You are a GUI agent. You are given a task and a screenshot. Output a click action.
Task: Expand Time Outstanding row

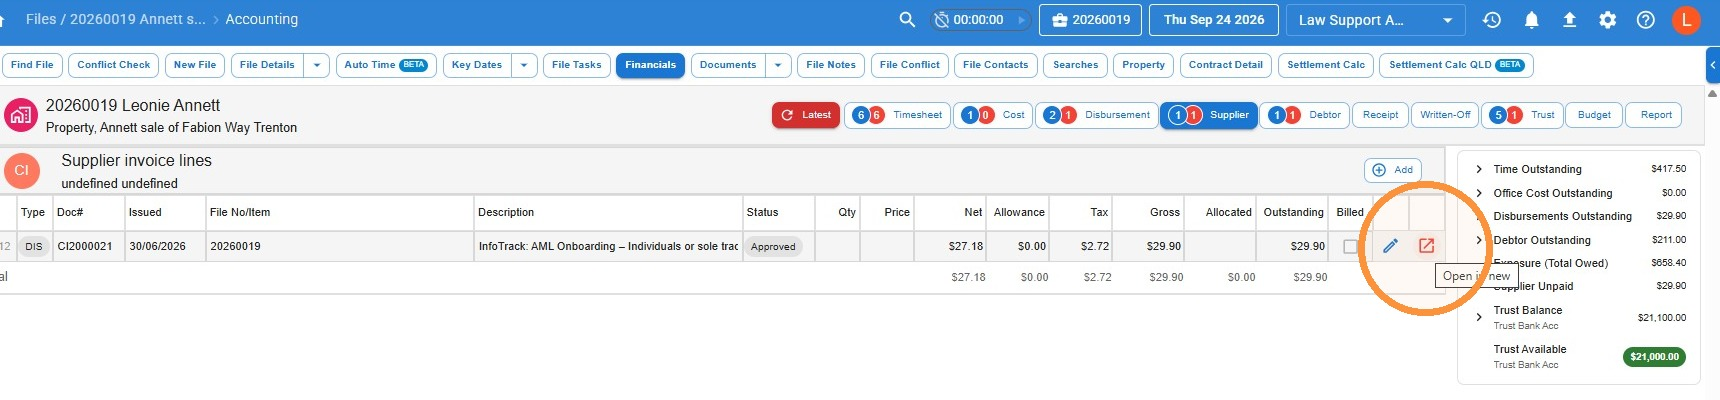1479,169
